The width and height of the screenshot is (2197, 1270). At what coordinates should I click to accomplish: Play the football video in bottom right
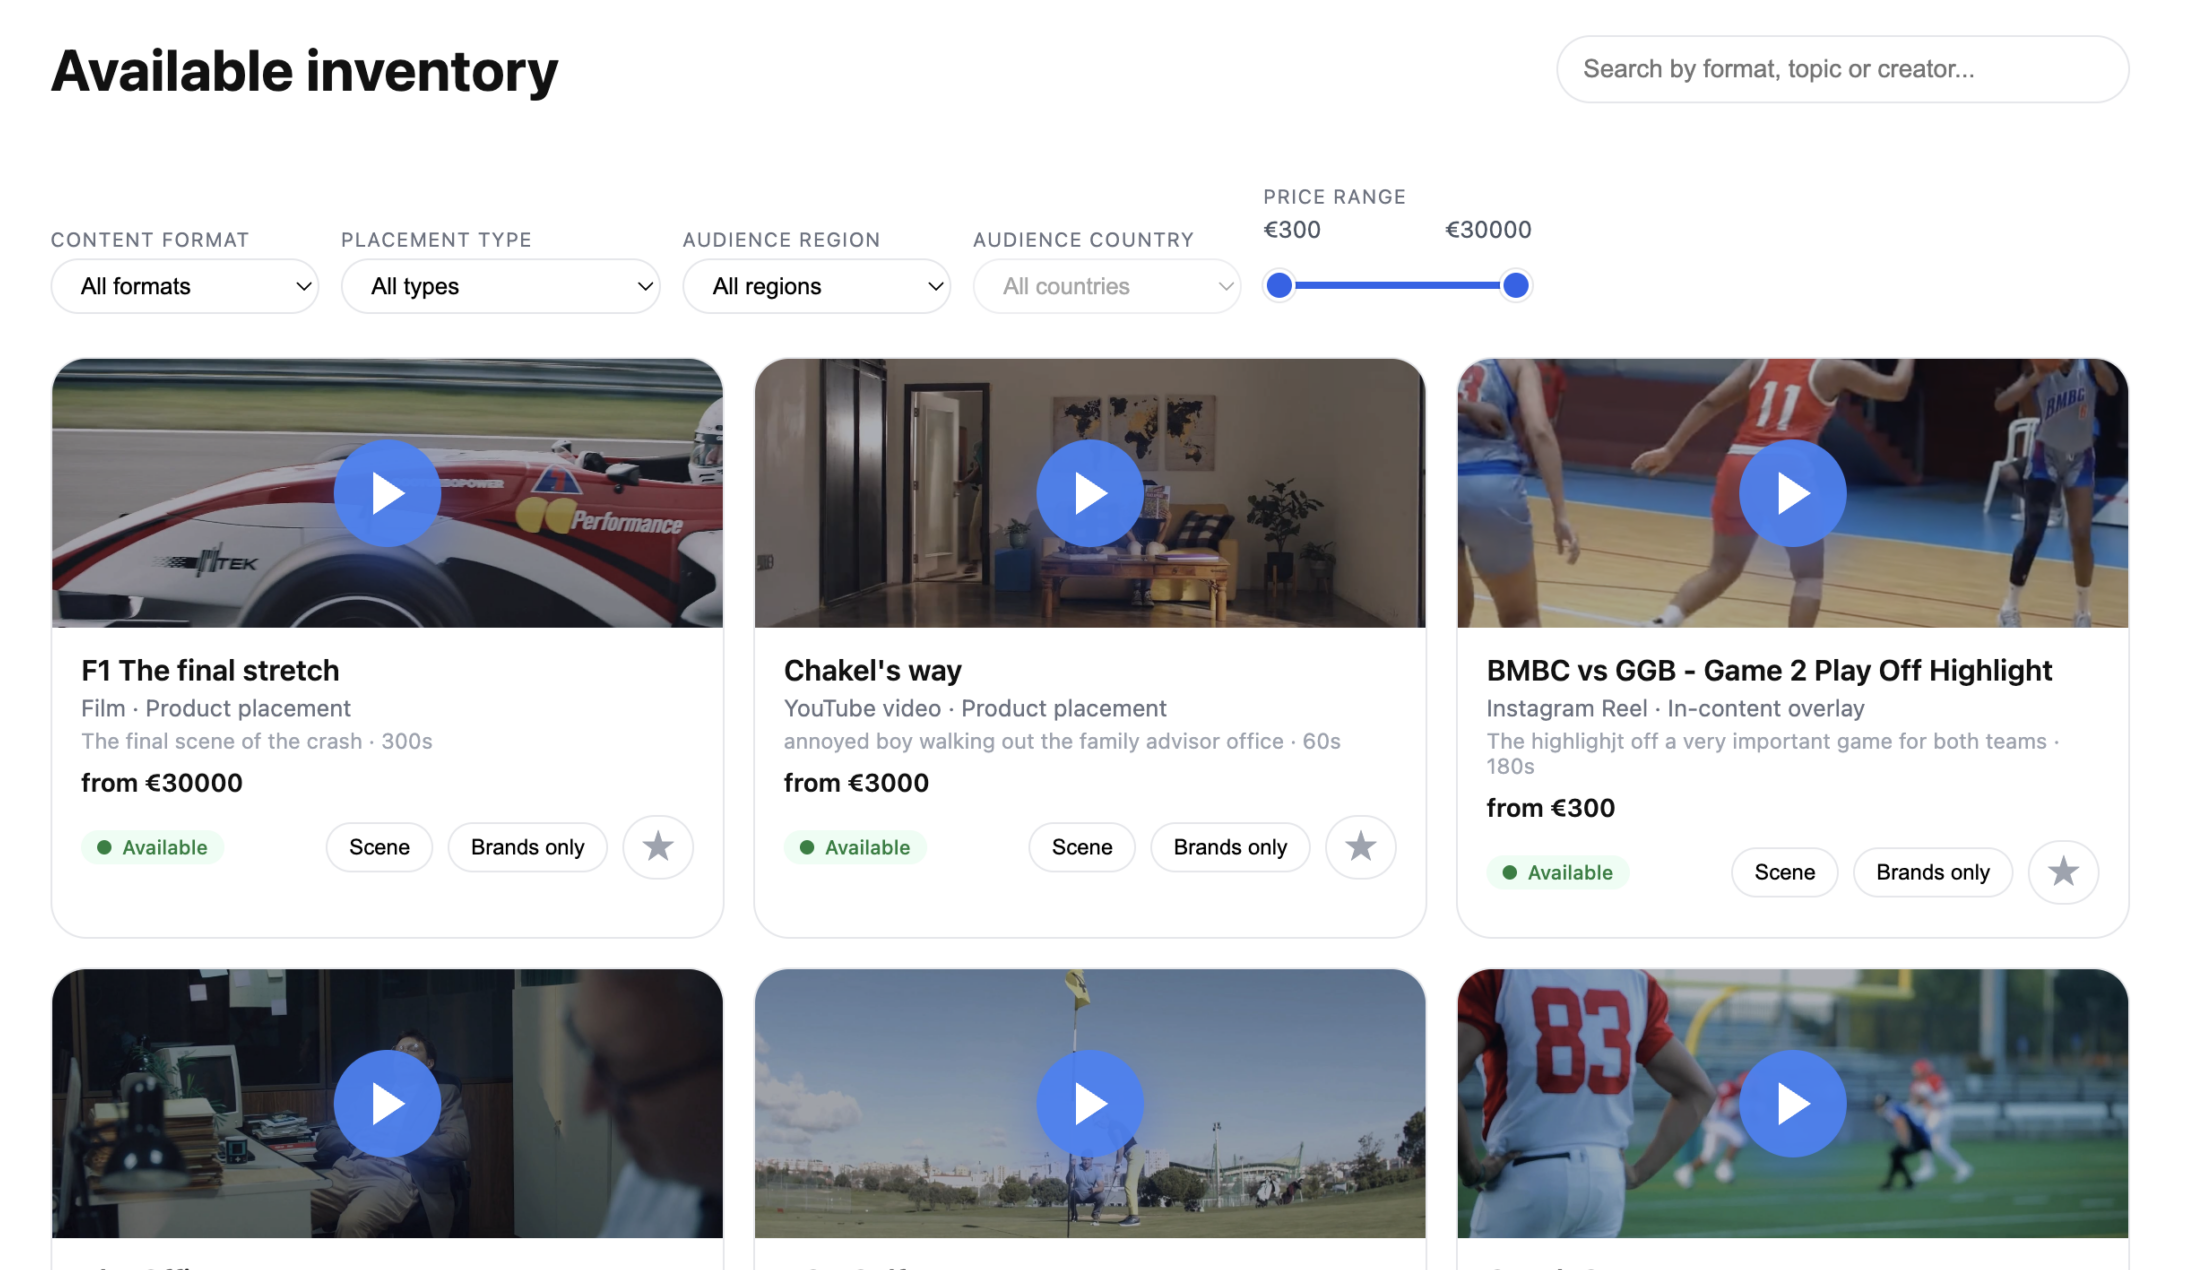(1791, 1103)
